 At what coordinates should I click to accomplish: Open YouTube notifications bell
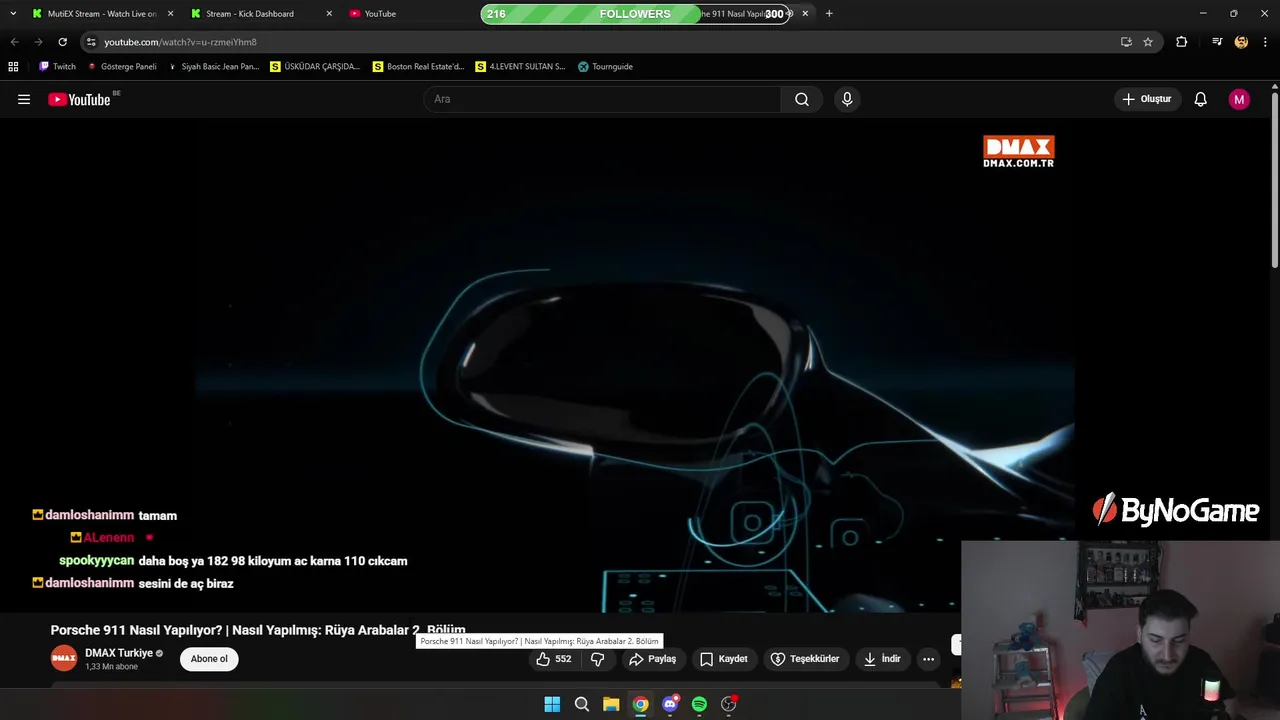point(1201,99)
